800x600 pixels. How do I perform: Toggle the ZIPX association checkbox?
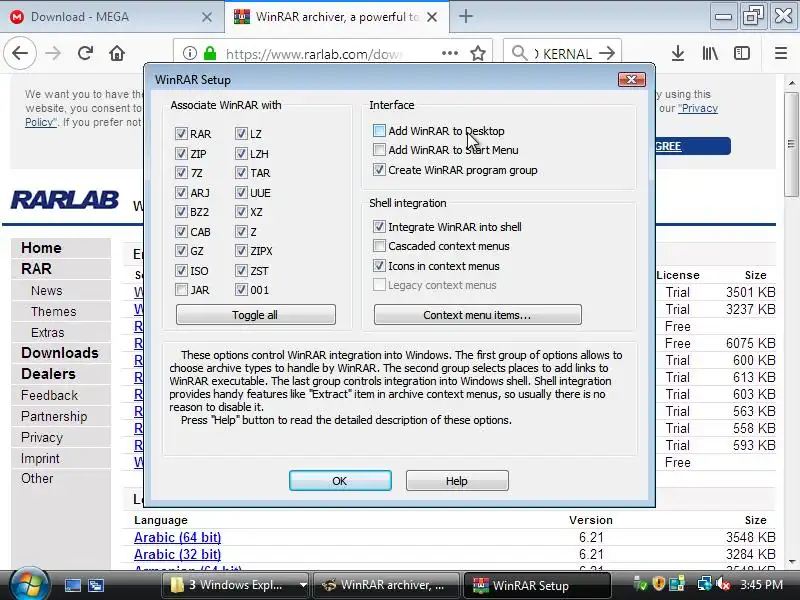point(241,251)
